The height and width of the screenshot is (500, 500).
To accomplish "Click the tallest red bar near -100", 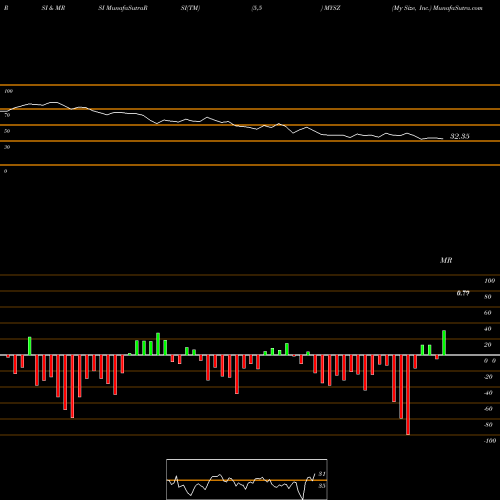I will coord(408,395).
